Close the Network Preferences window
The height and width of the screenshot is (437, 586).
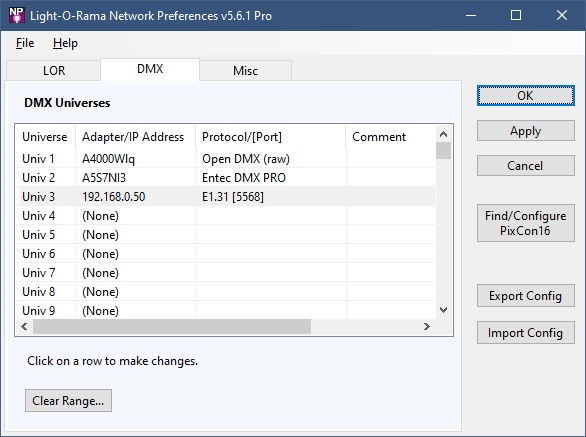[x=562, y=15]
